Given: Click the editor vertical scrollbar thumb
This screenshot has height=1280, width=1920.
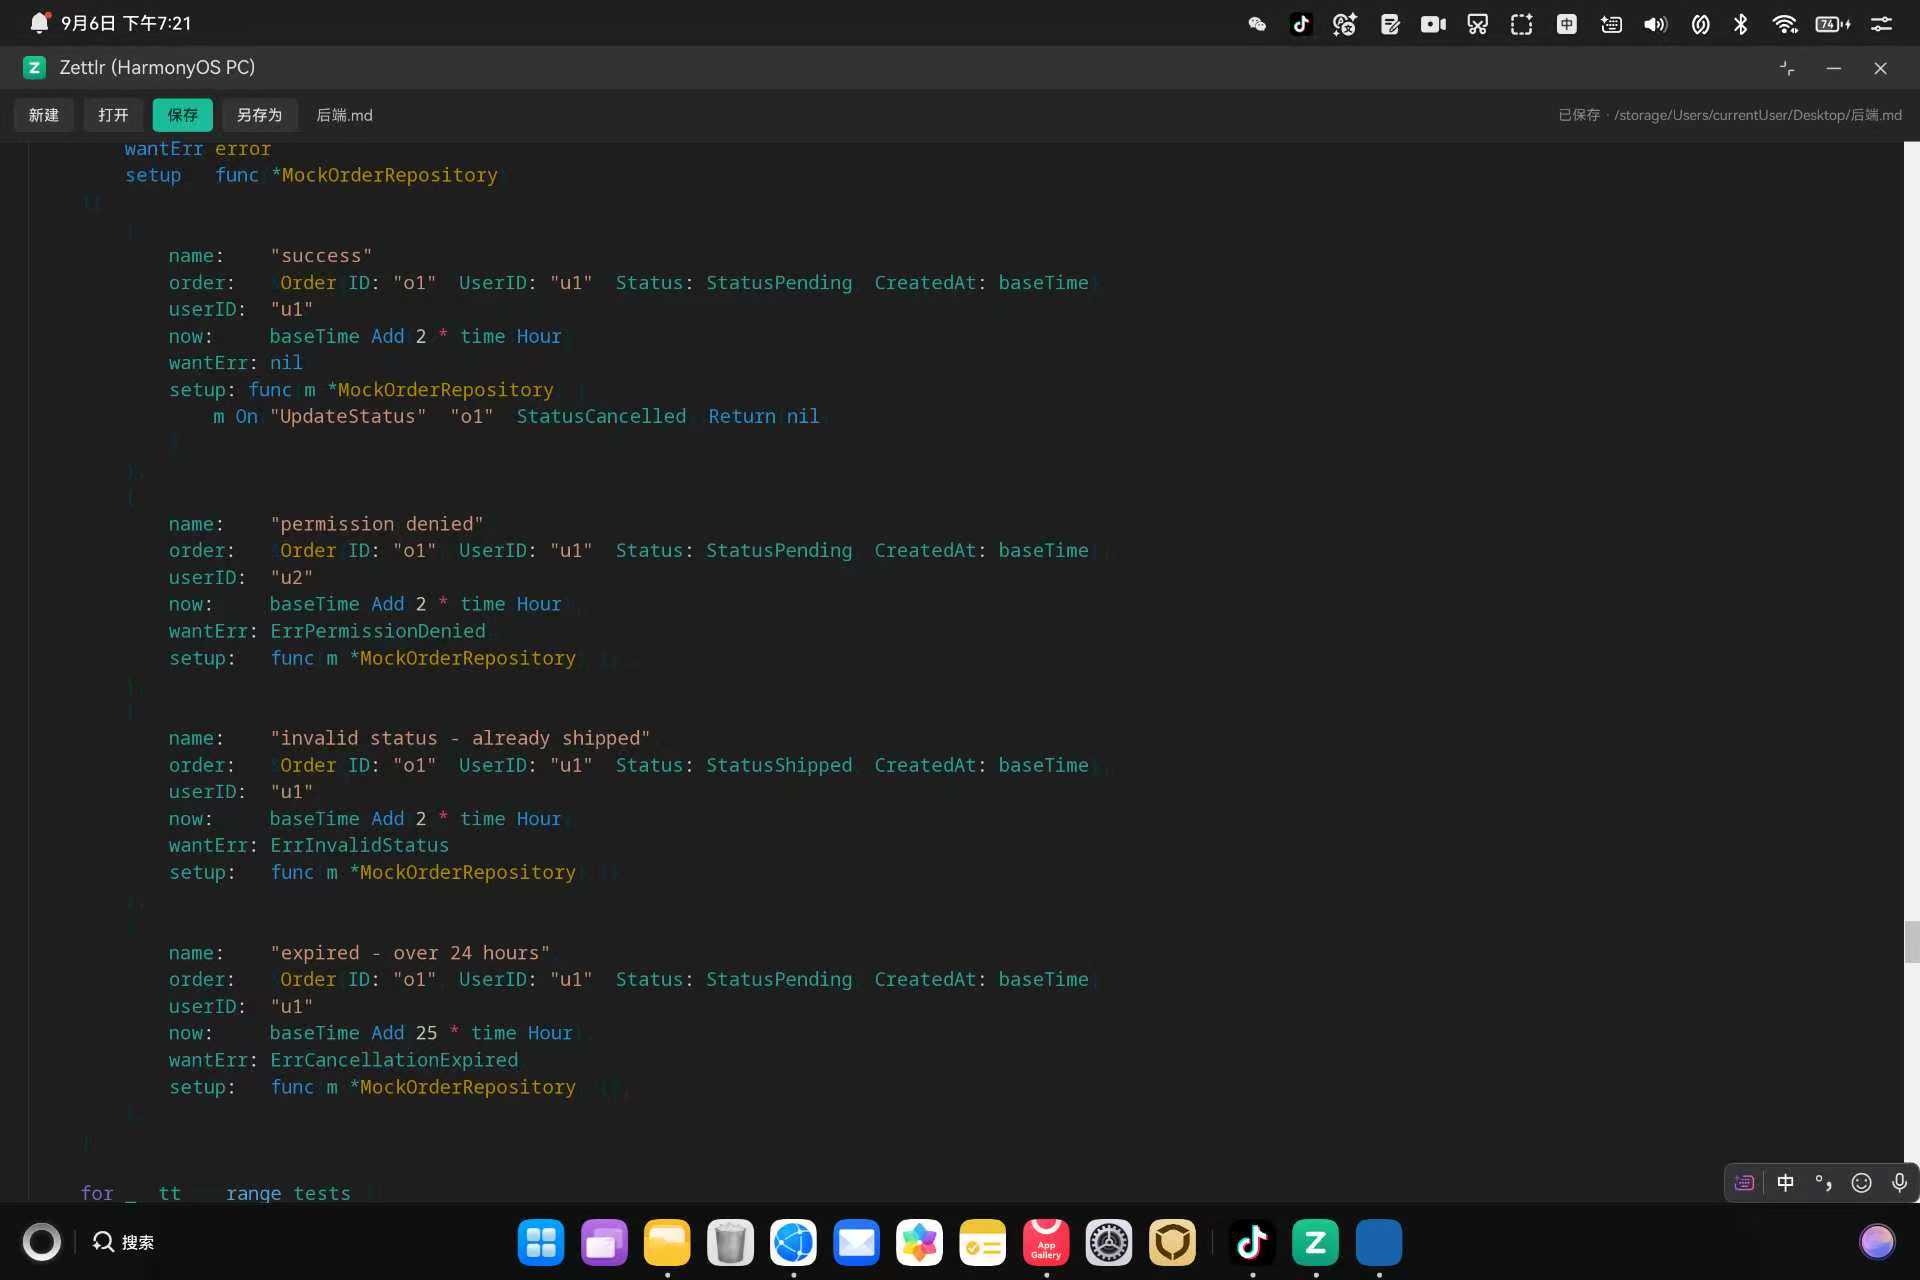Looking at the screenshot, I should coord(1912,942).
